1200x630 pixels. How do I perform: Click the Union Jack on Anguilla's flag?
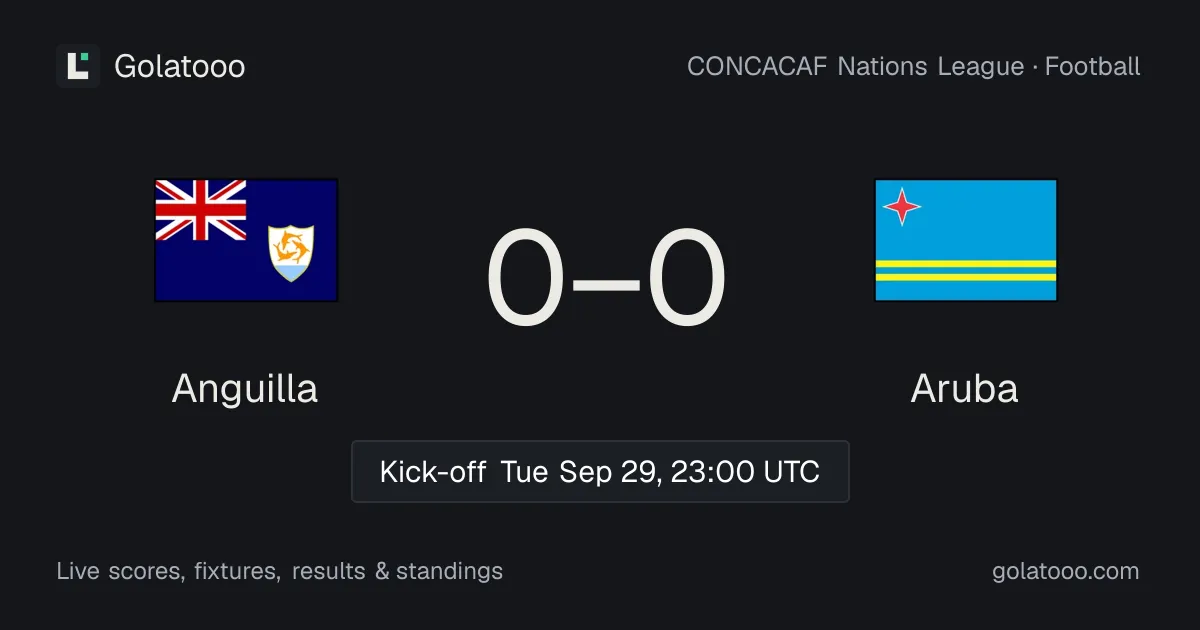[201, 210]
